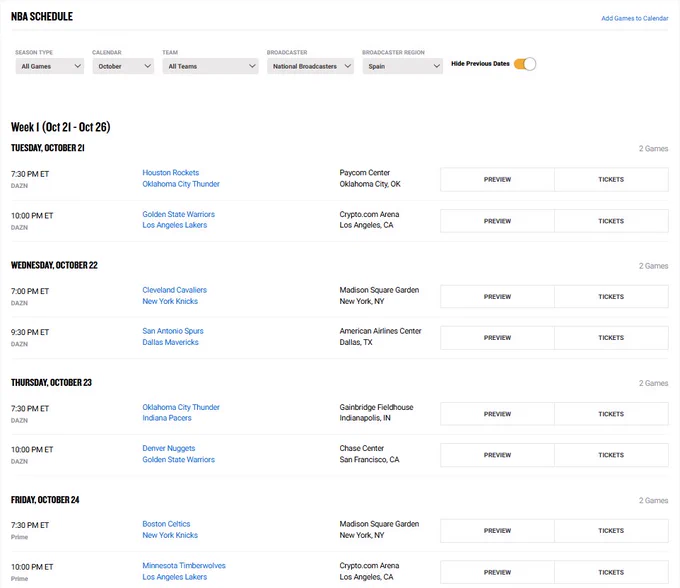Open Cleveland Cavaliers team link
680x588 pixels.
(174, 290)
